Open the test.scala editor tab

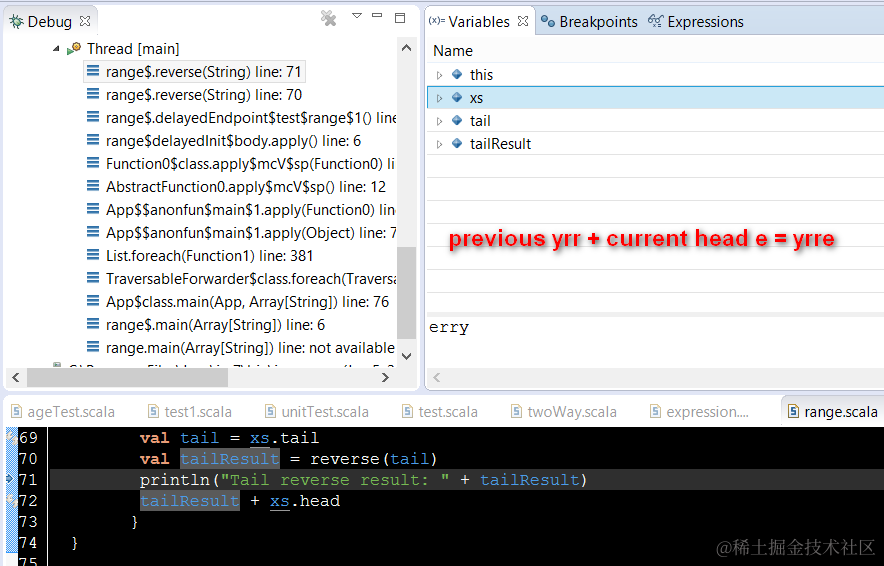pyautogui.click(x=440, y=412)
